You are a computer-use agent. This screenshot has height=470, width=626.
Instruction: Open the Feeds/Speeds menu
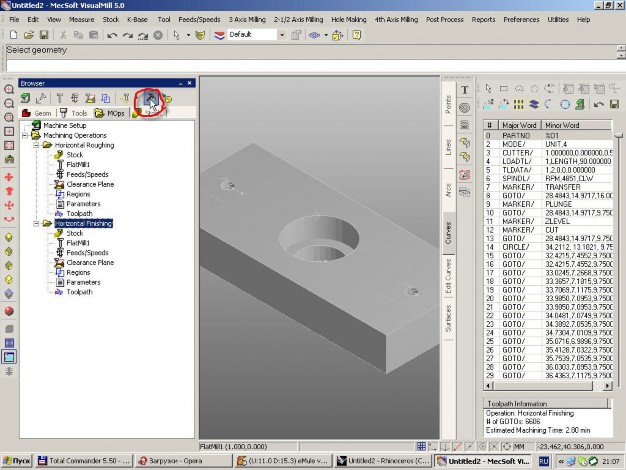[199, 19]
